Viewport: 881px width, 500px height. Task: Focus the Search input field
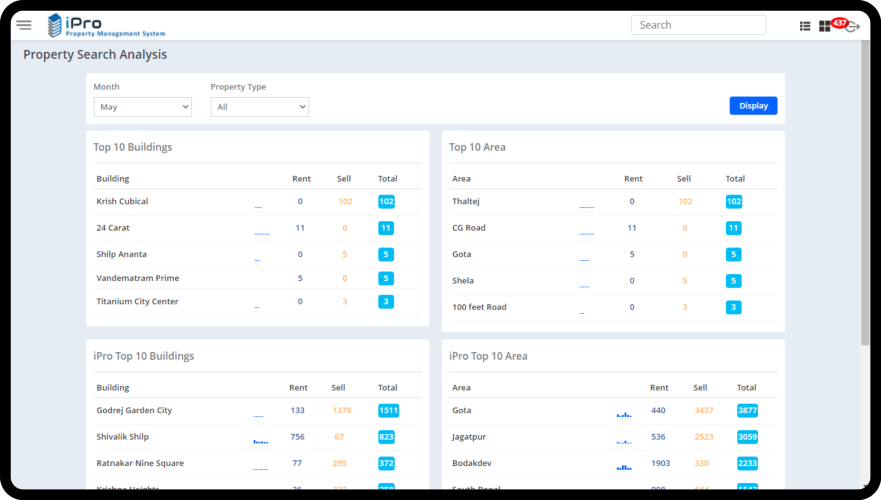coord(698,25)
